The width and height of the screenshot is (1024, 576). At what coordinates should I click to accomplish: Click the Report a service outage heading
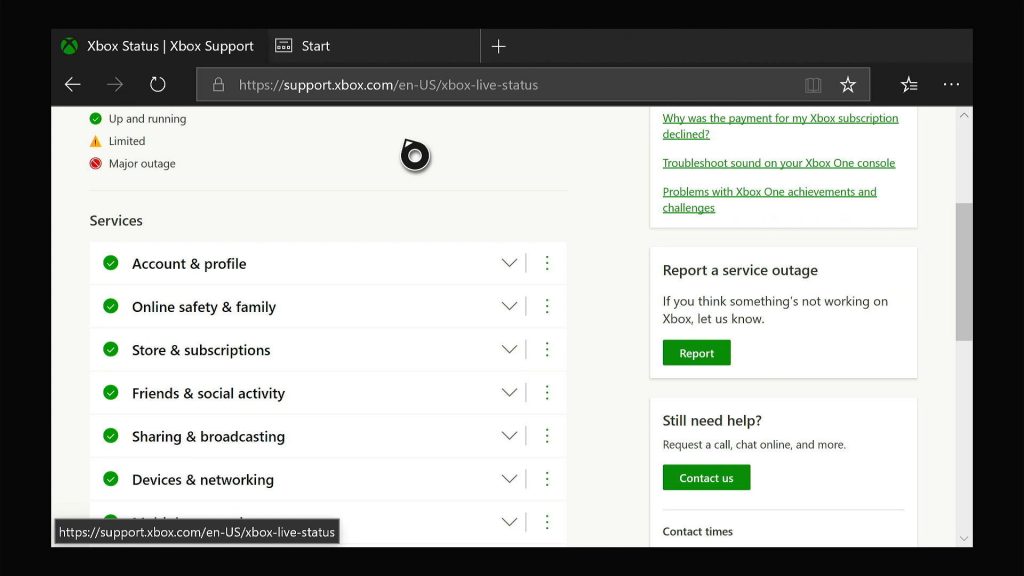(x=740, y=270)
